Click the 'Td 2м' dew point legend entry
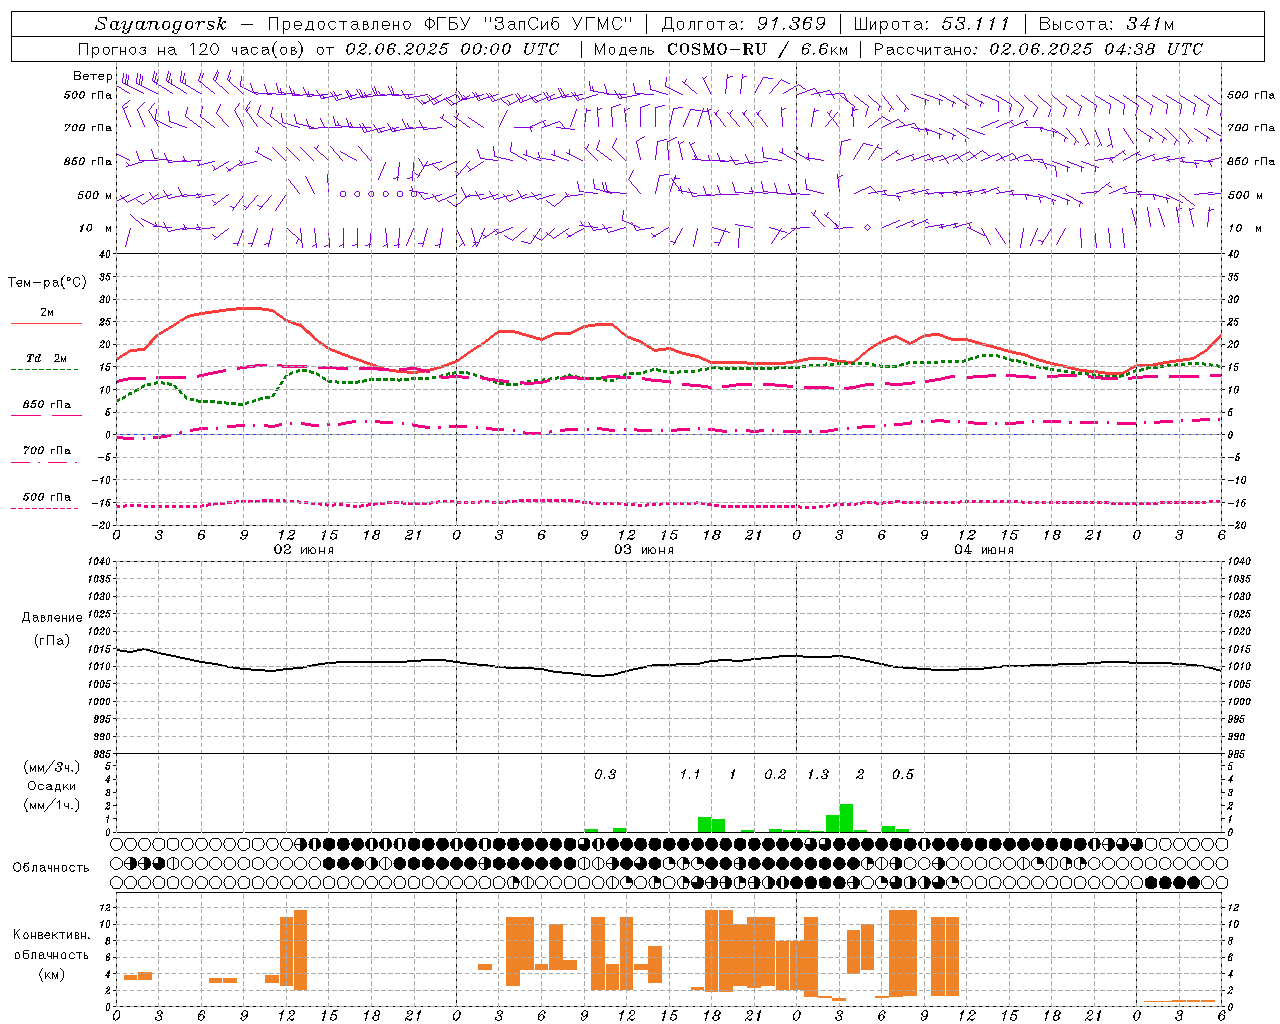The height and width of the screenshot is (1024, 1280). (x=47, y=358)
